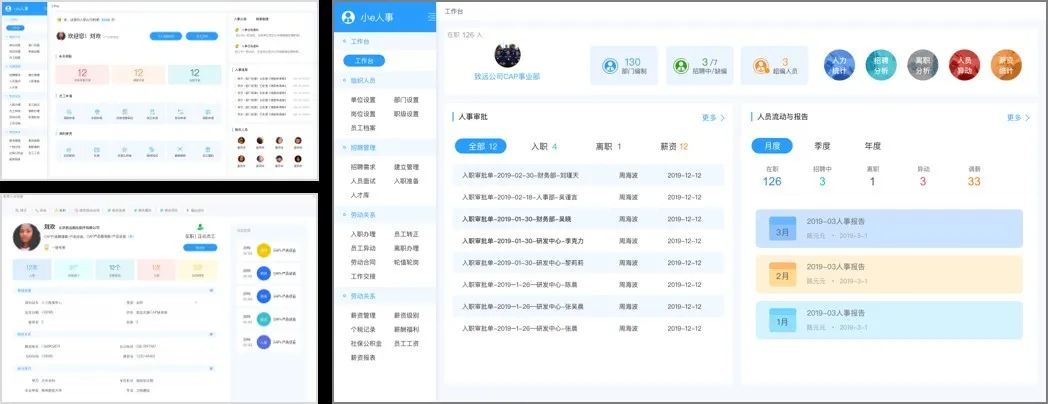
Task: Collapse the 组织人员 sidebar section
Action: click(364, 80)
